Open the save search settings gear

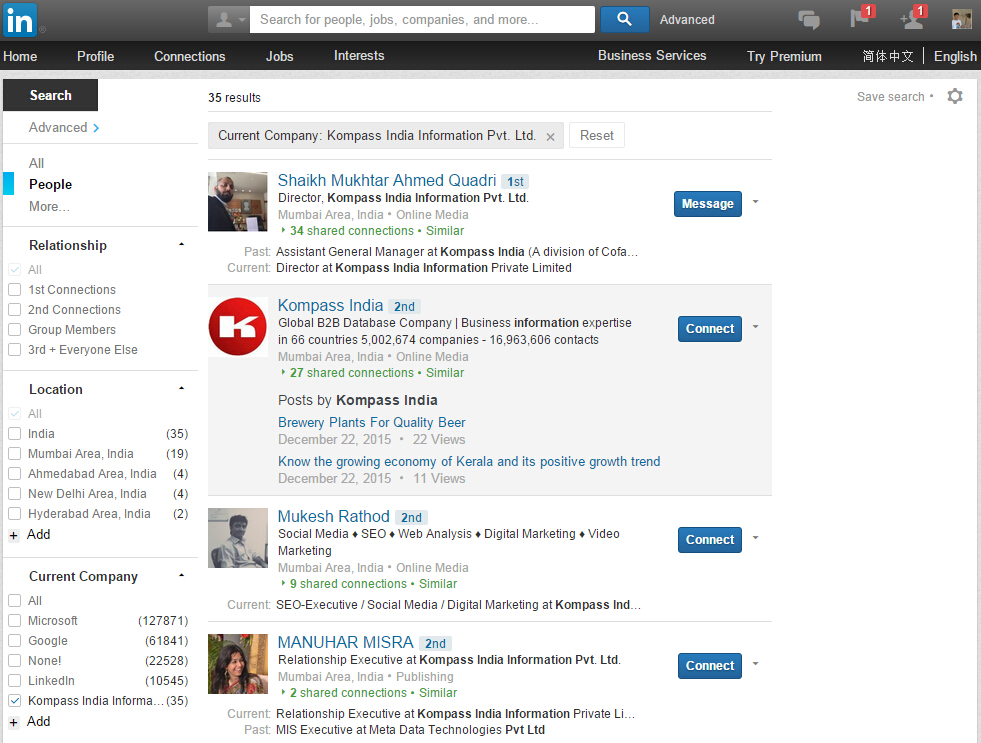click(x=955, y=96)
